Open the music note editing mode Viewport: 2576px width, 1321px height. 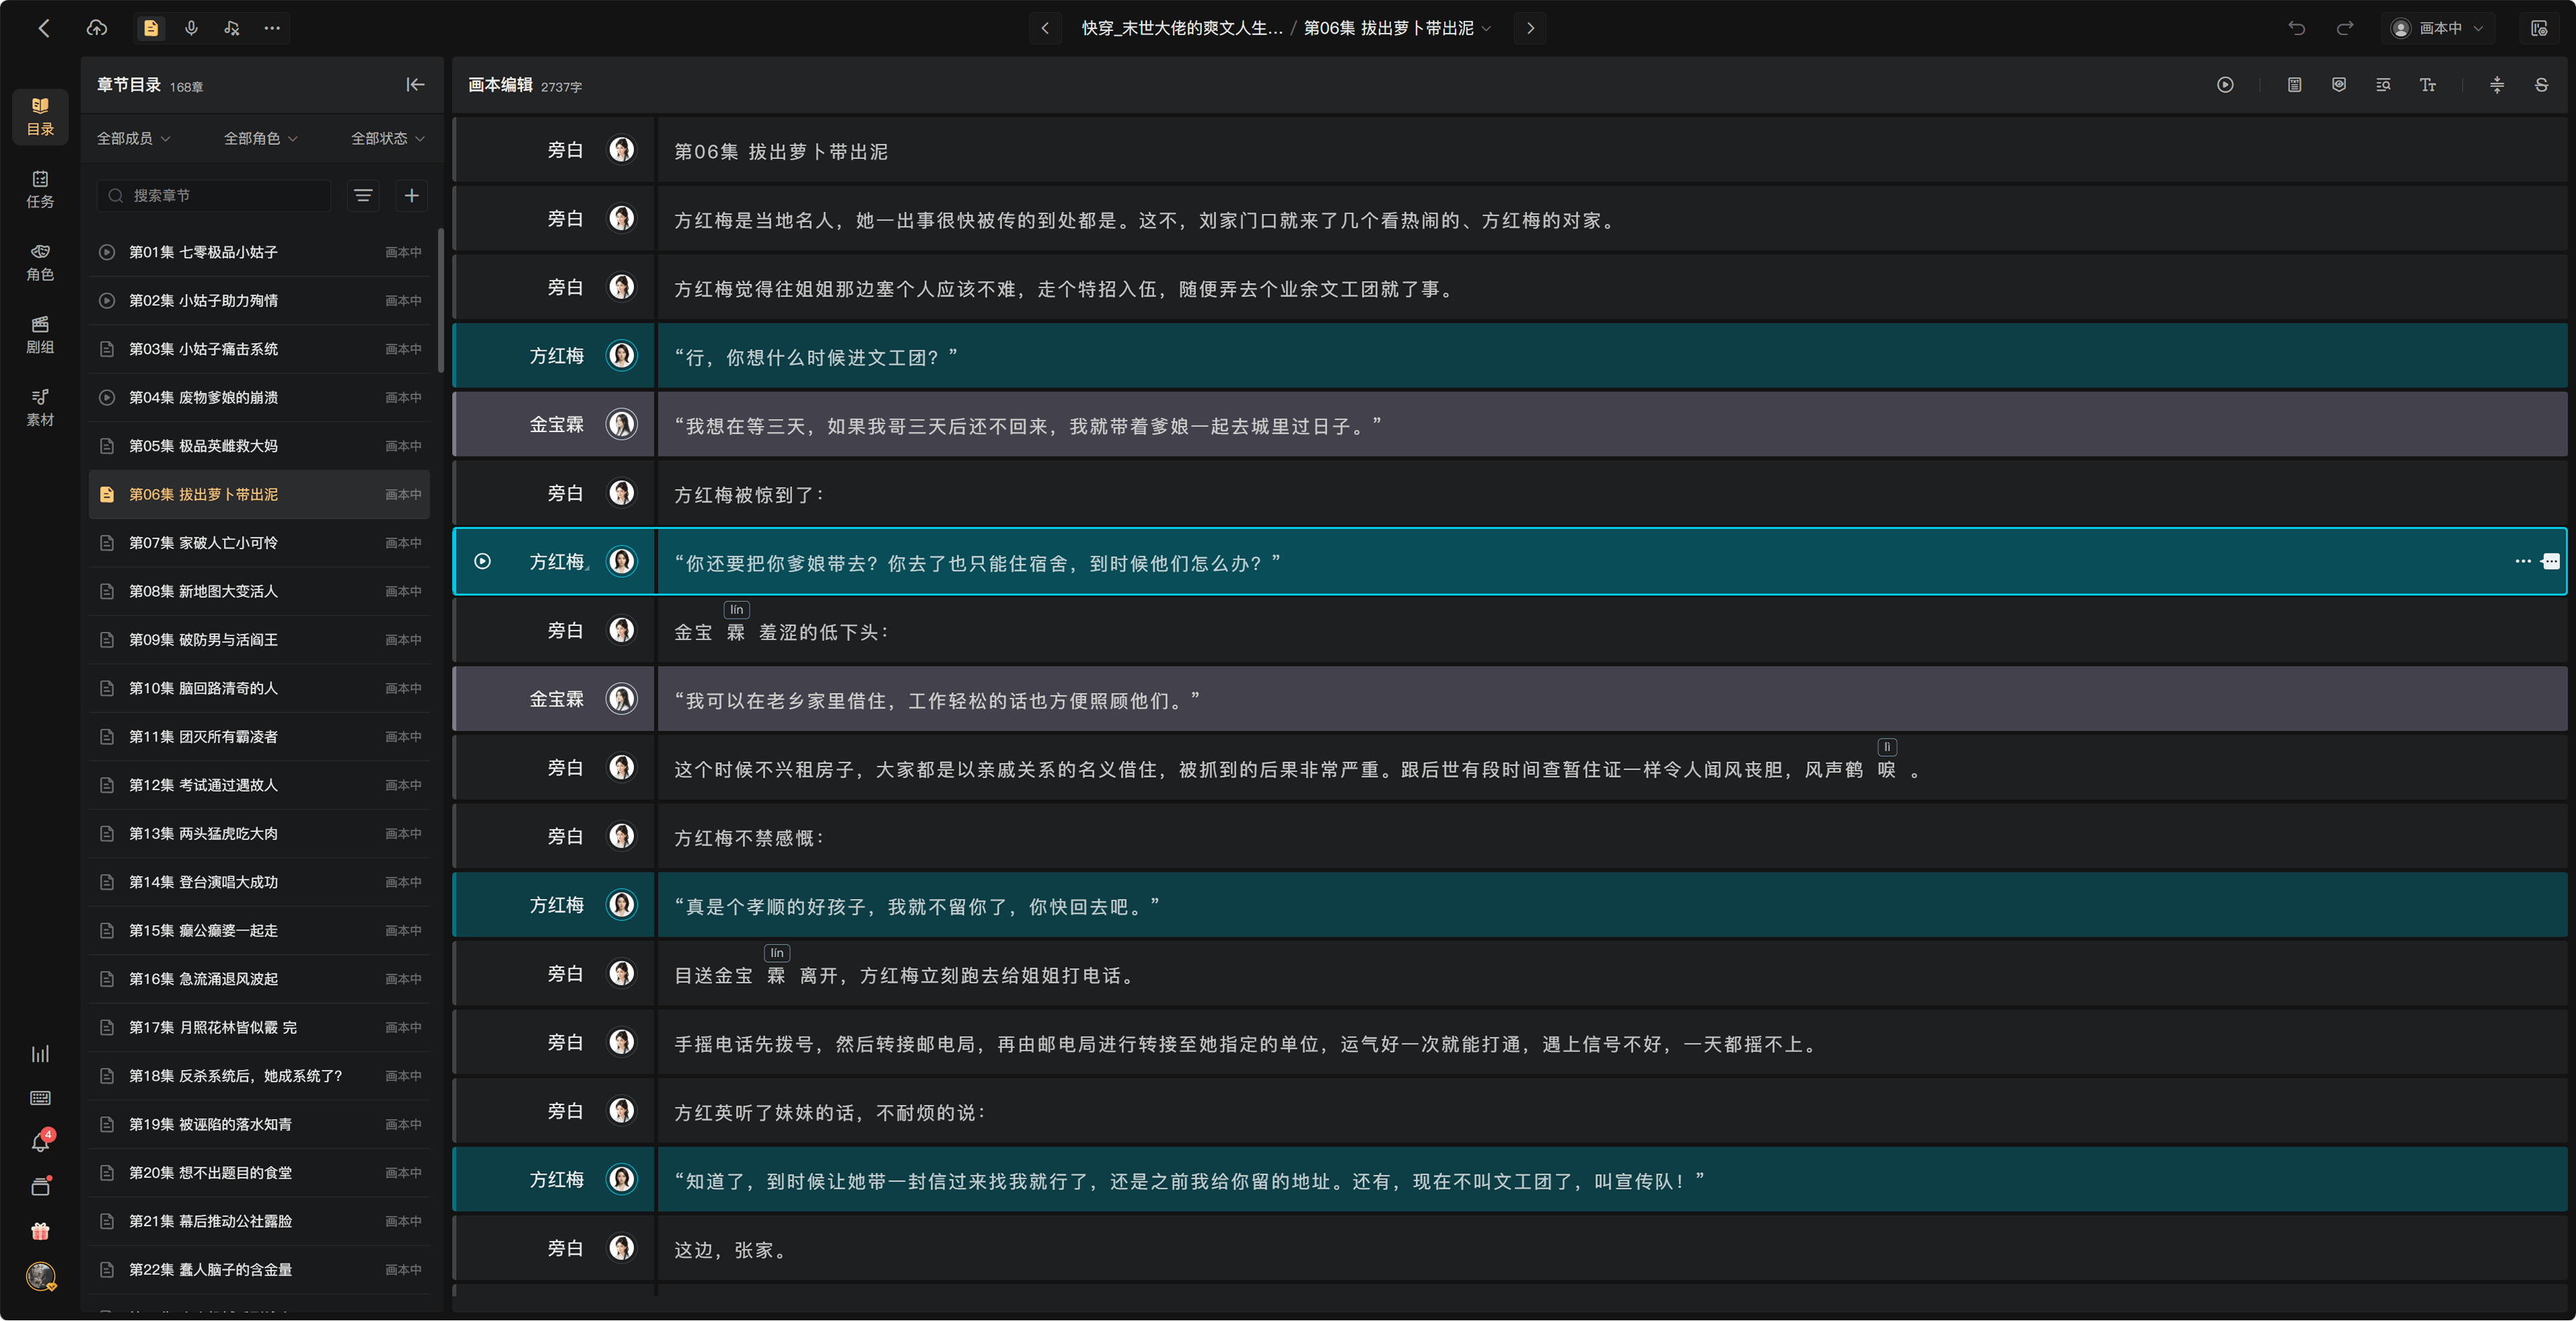(x=232, y=28)
